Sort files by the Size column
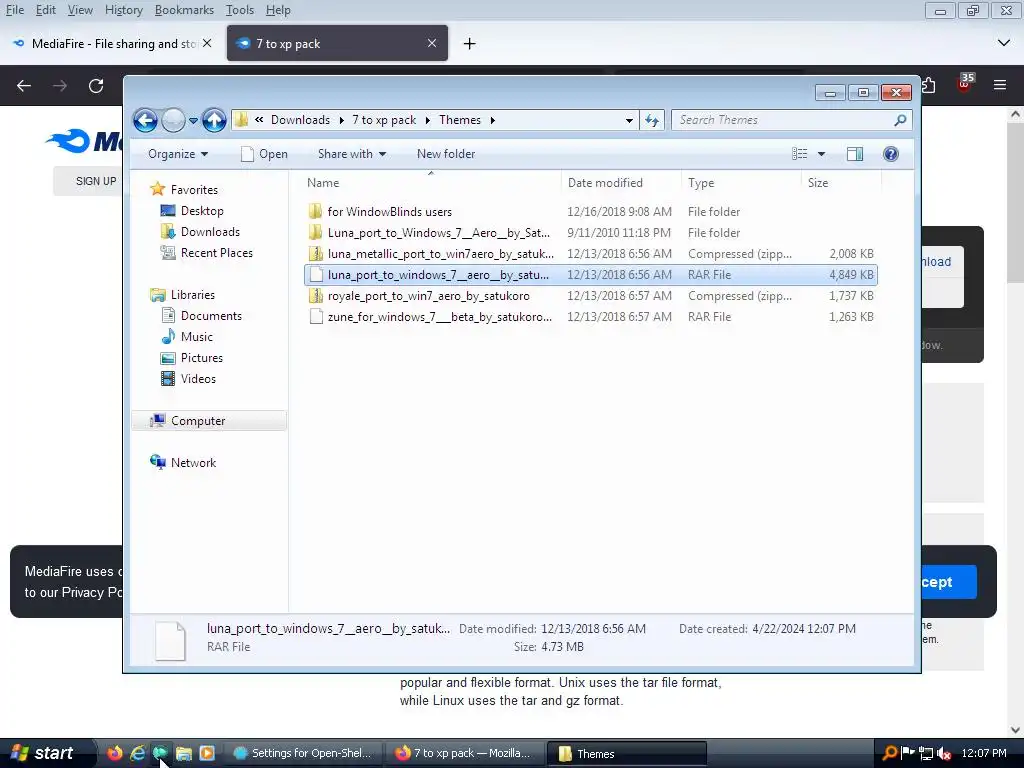 click(x=841, y=183)
